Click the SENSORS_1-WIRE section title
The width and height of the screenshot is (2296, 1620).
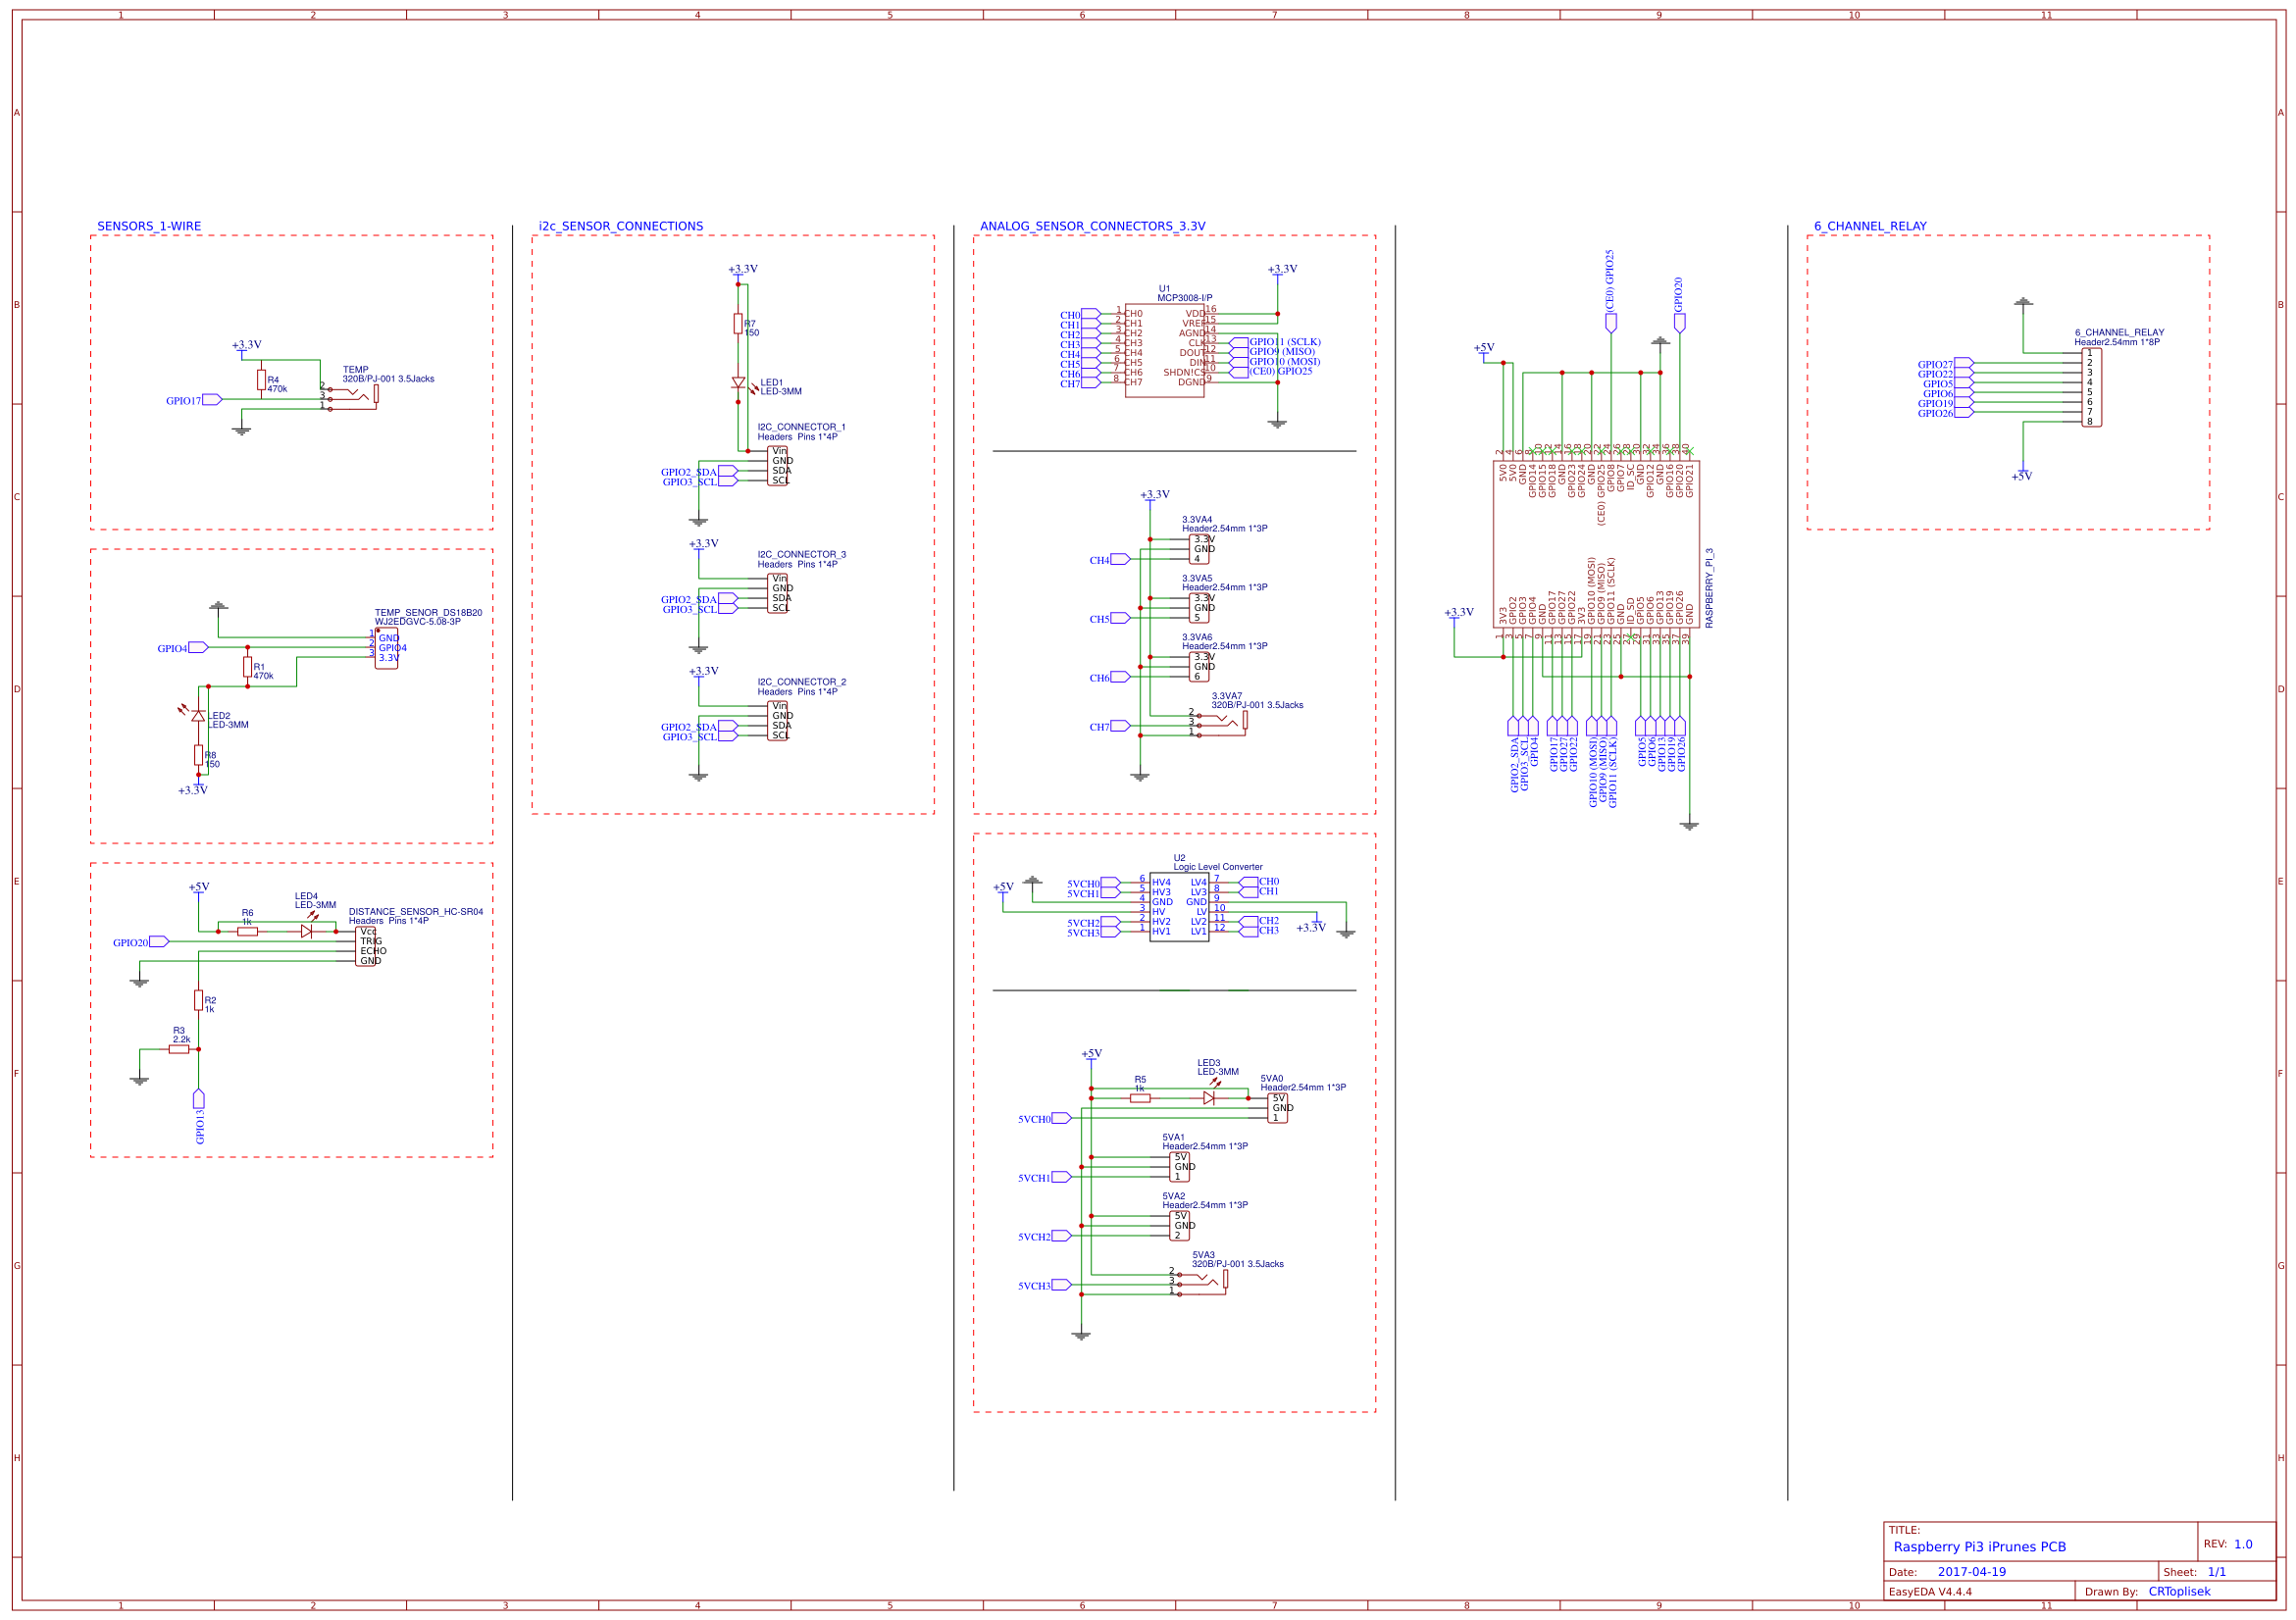coord(148,226)
